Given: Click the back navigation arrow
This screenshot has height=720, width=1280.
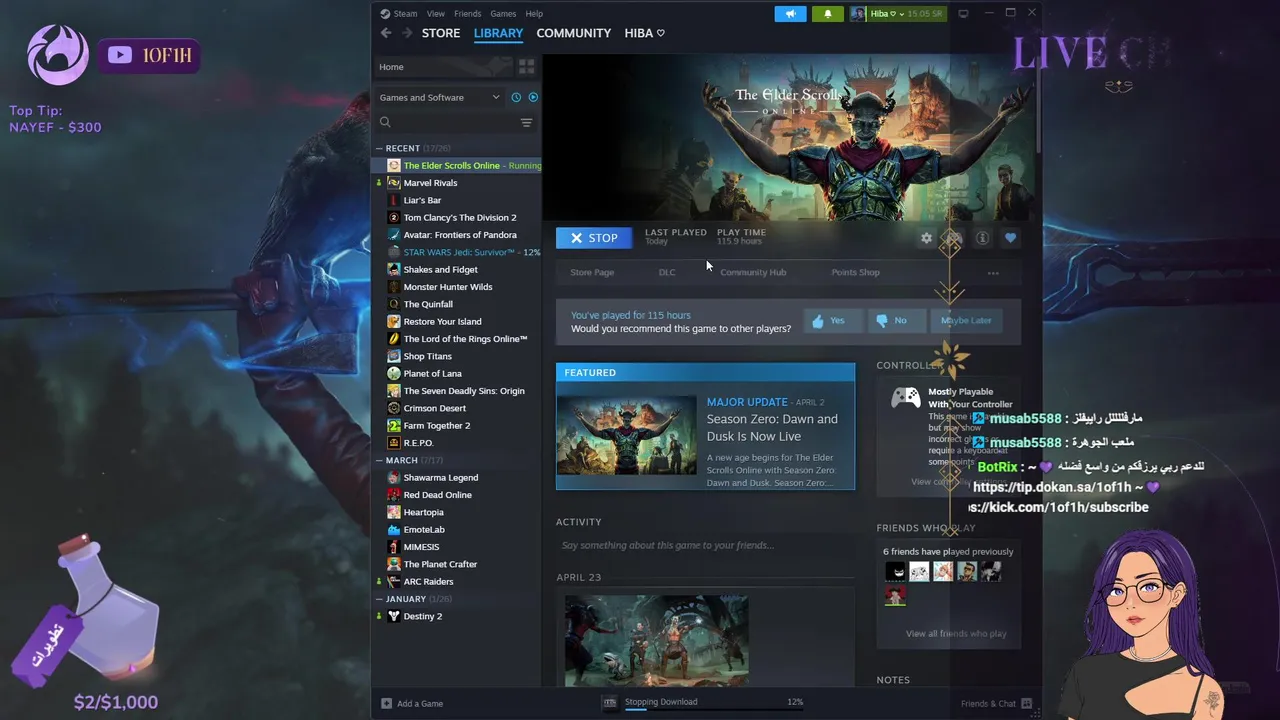Looking at the screenshot, I should (x=386, y=33).
